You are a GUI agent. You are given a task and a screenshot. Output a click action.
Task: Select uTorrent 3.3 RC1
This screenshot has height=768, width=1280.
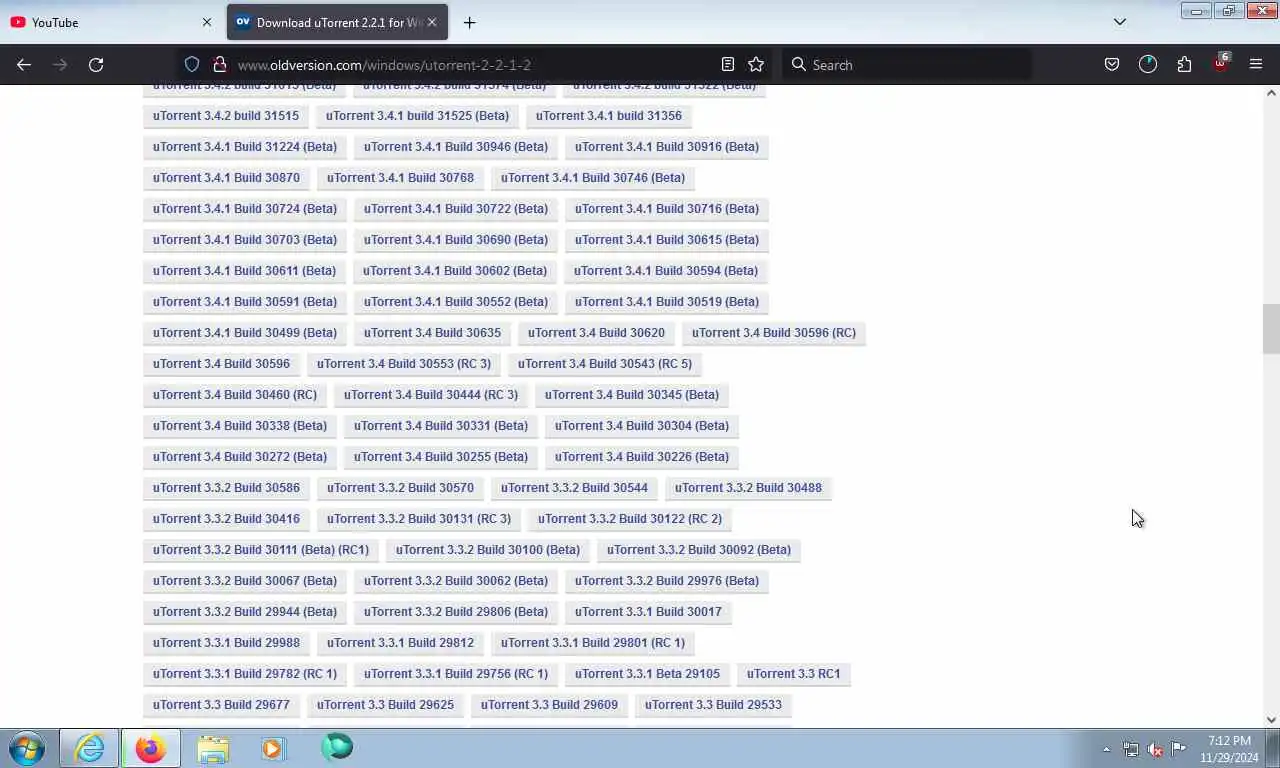pyautogui.click(x=794, y=674)
